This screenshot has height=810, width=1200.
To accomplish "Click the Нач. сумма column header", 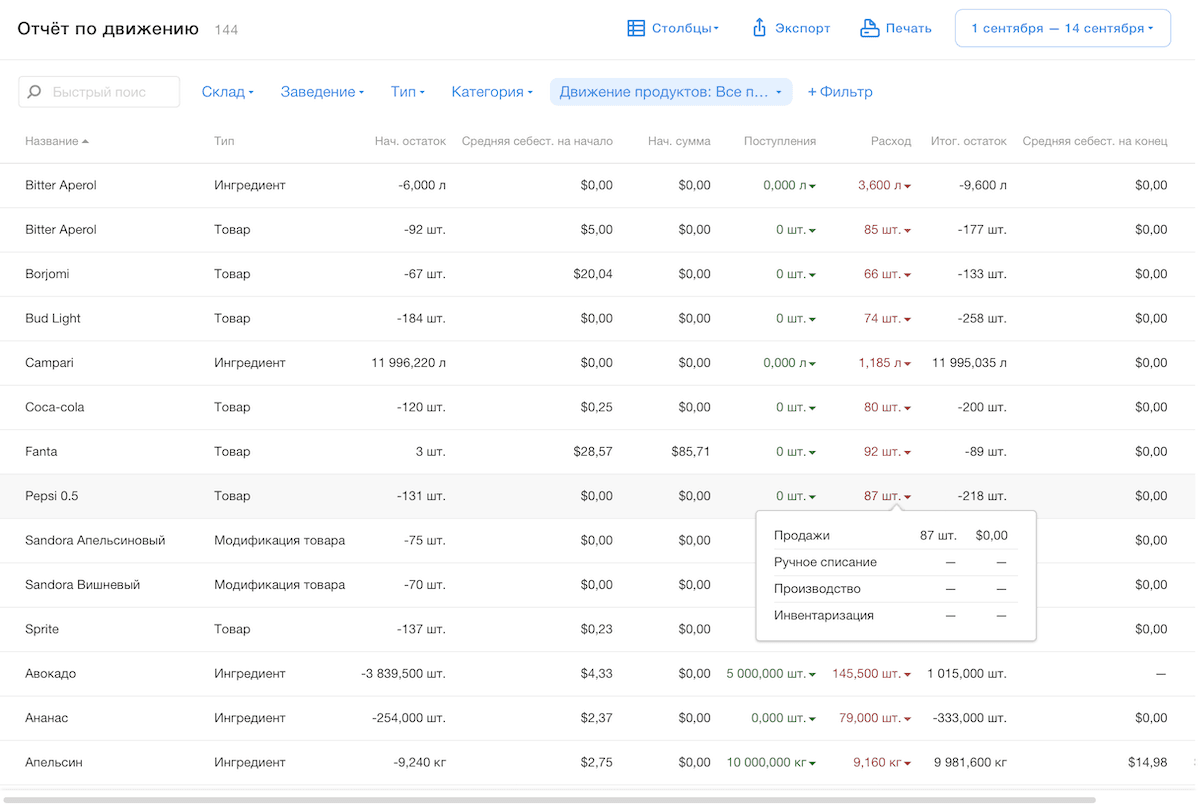I will [679, 141].
